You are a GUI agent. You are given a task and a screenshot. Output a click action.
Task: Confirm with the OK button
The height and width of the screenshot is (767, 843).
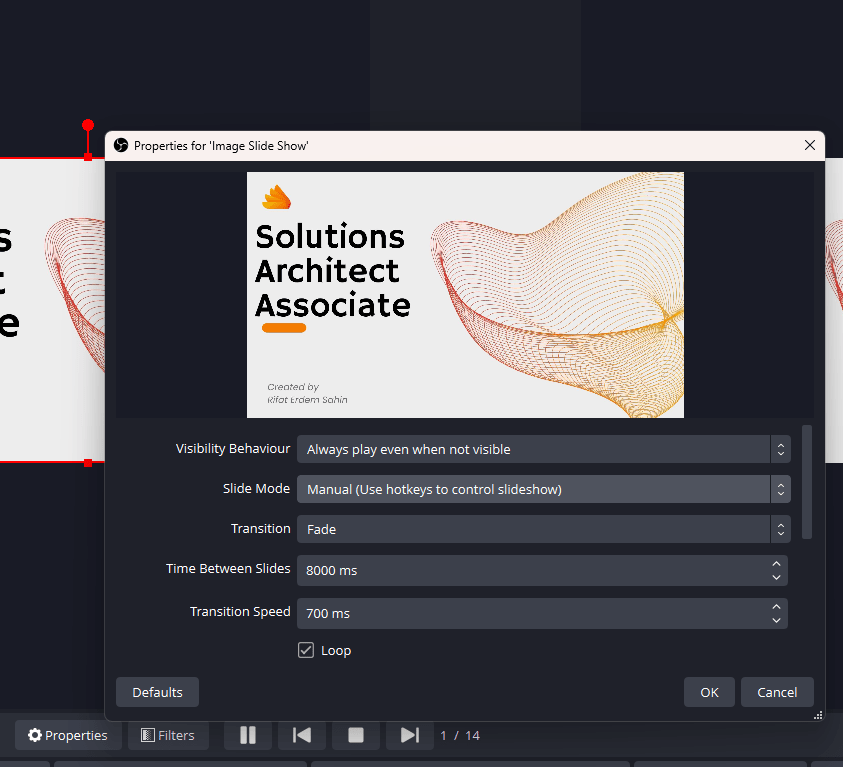(x=709, y=692)
